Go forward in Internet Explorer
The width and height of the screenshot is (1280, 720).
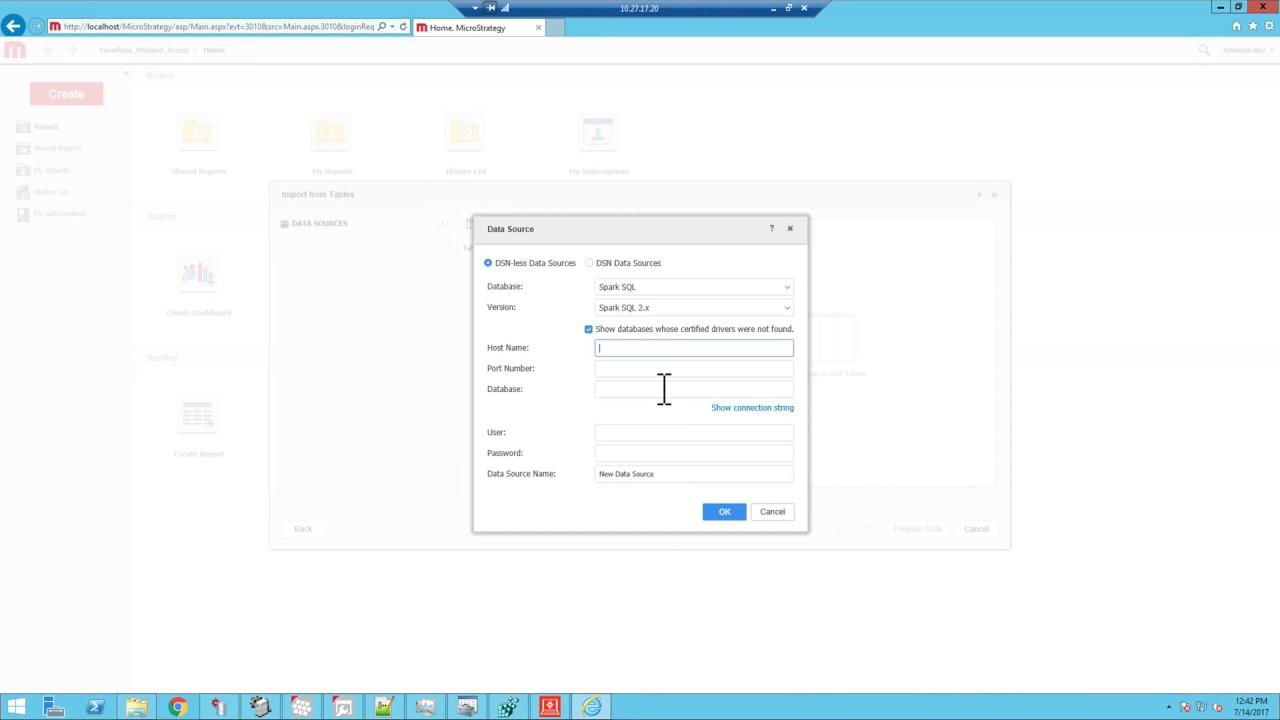pyautogui.click(x=36, y=26)
